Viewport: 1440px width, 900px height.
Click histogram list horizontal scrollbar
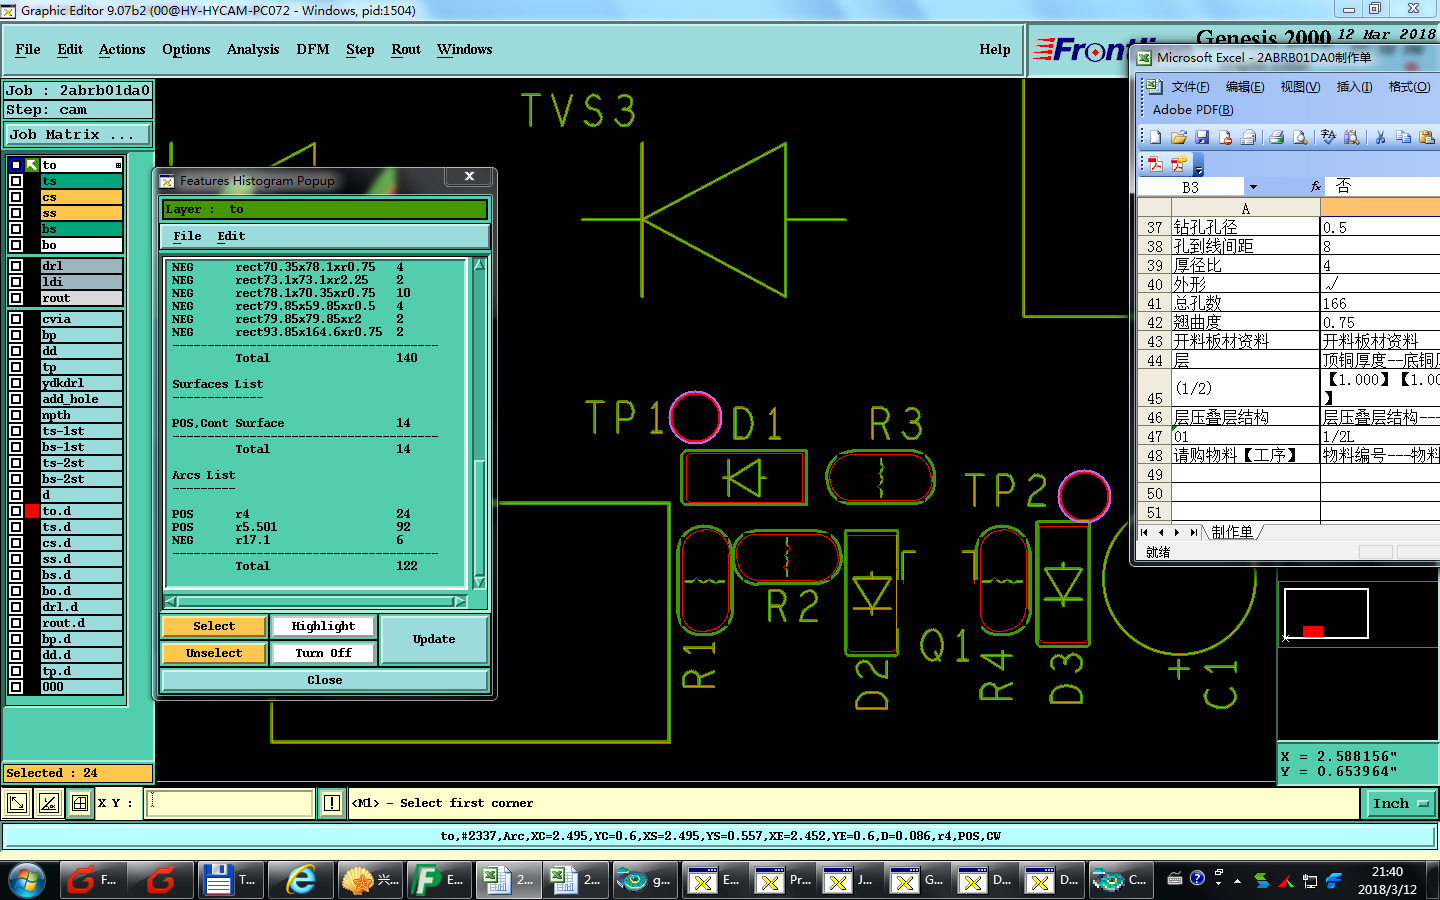pyautogui.click(x=315, y=601)
